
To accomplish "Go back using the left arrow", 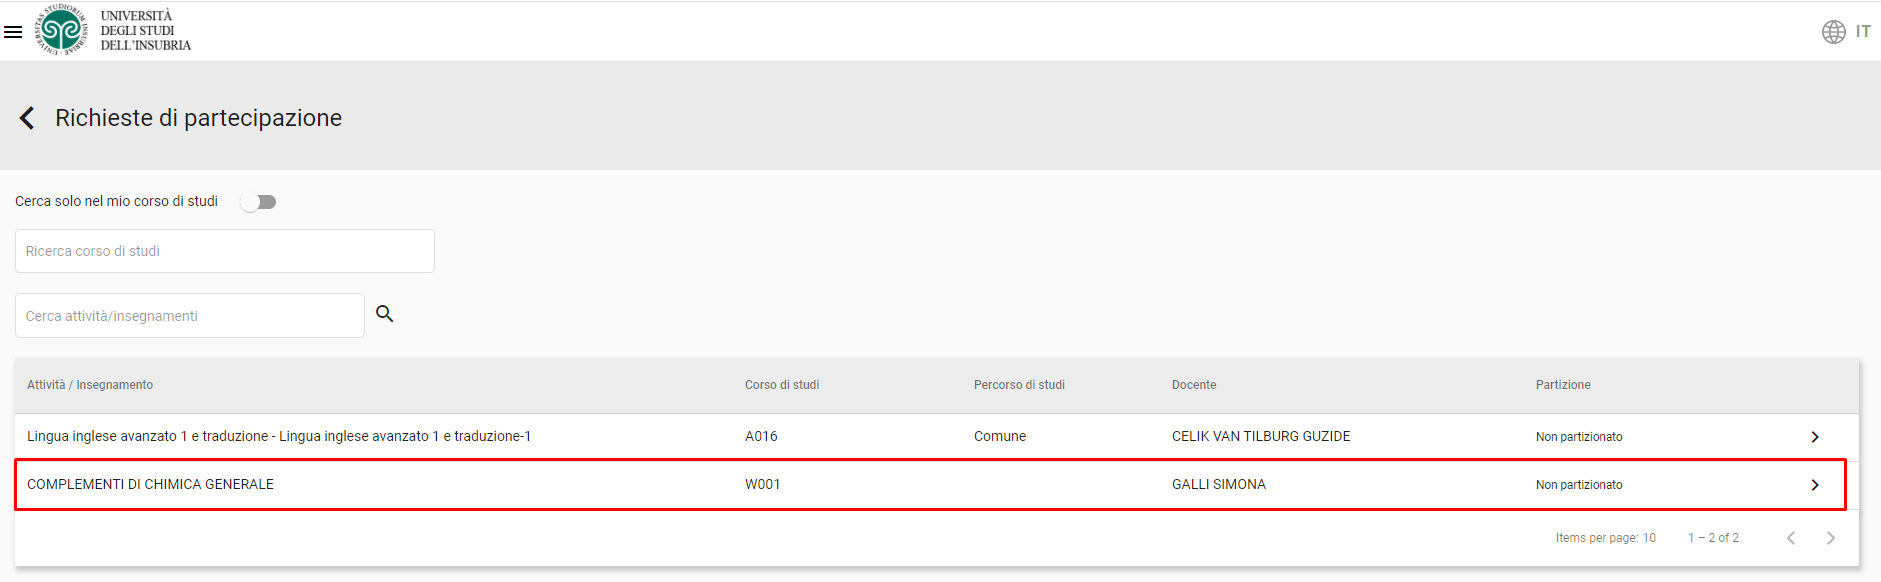I will (x=27, y=118).
